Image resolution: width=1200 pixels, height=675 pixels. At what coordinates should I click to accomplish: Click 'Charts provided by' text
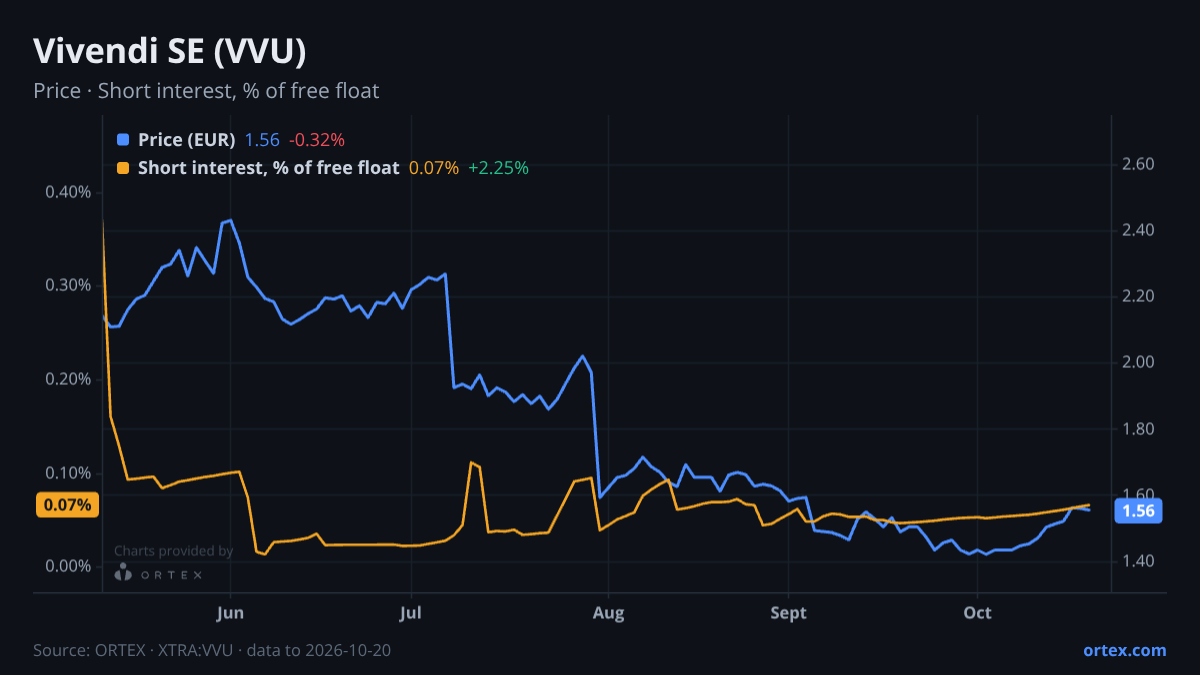173,551
